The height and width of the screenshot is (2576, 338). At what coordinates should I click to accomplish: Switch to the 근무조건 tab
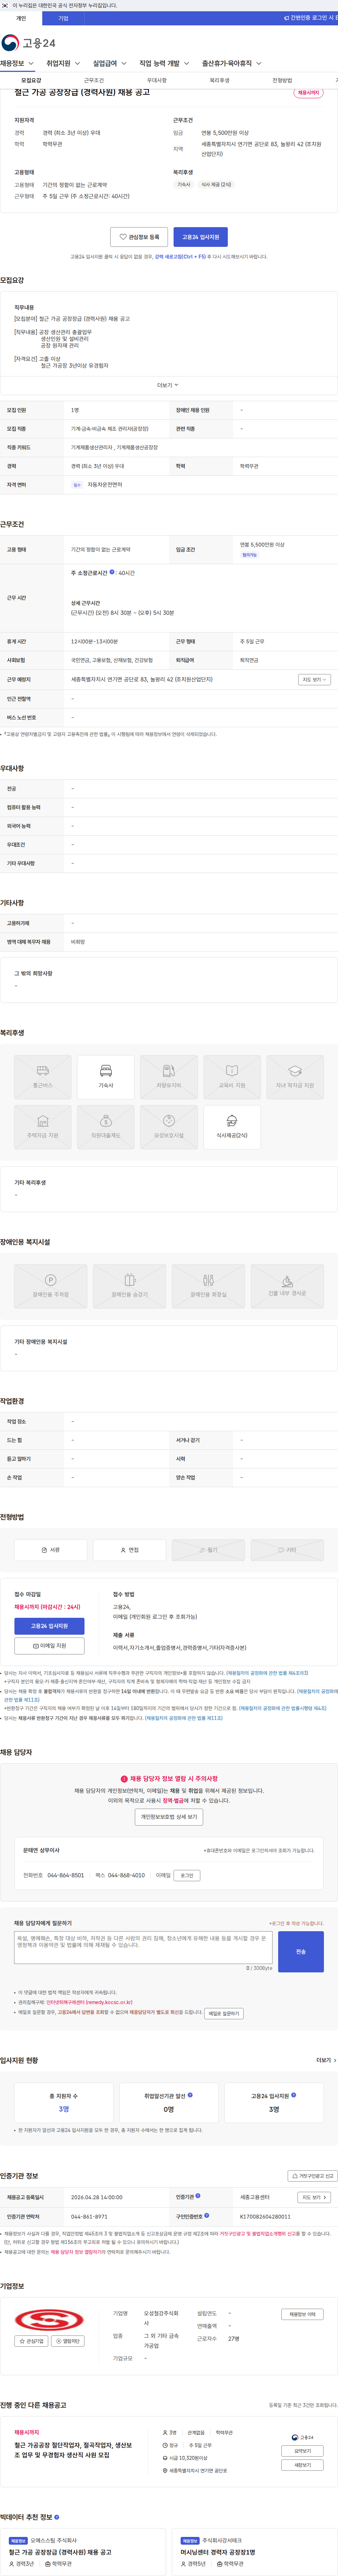tap(94, 80)
